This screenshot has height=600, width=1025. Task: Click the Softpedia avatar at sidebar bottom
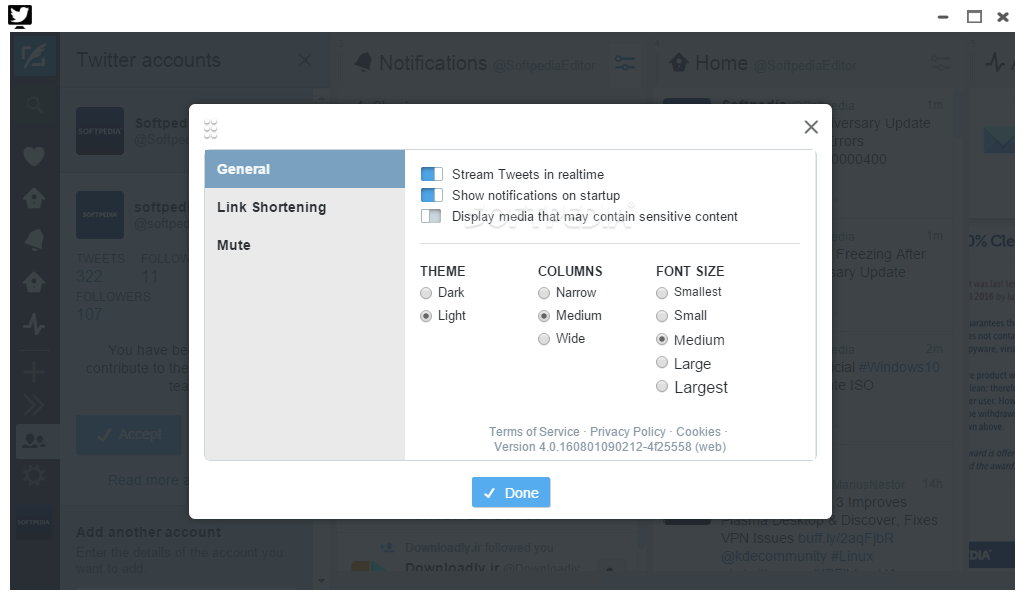pyautogui.click(x=34, y=522)
